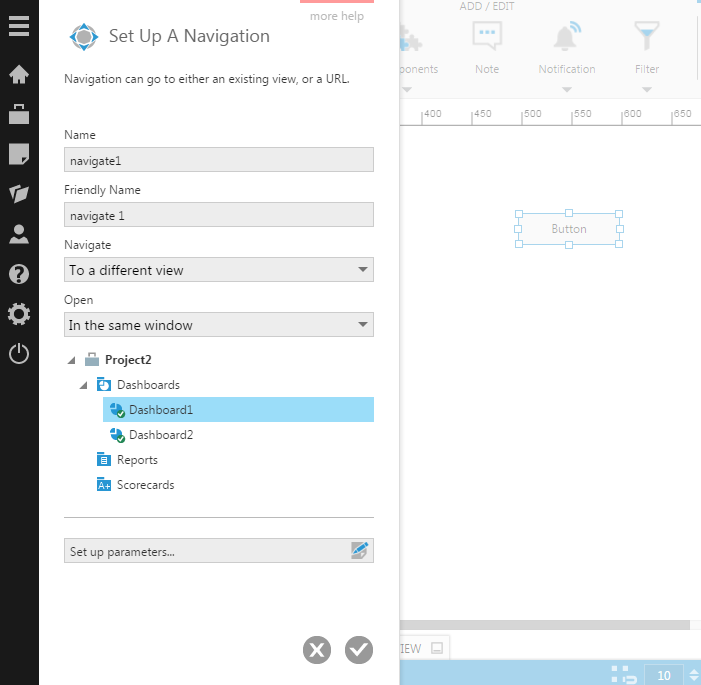Viewport: 701px width, 685px height.
Task: Collapse the Dashboards tree node
Action: click(x=84, y=385)
